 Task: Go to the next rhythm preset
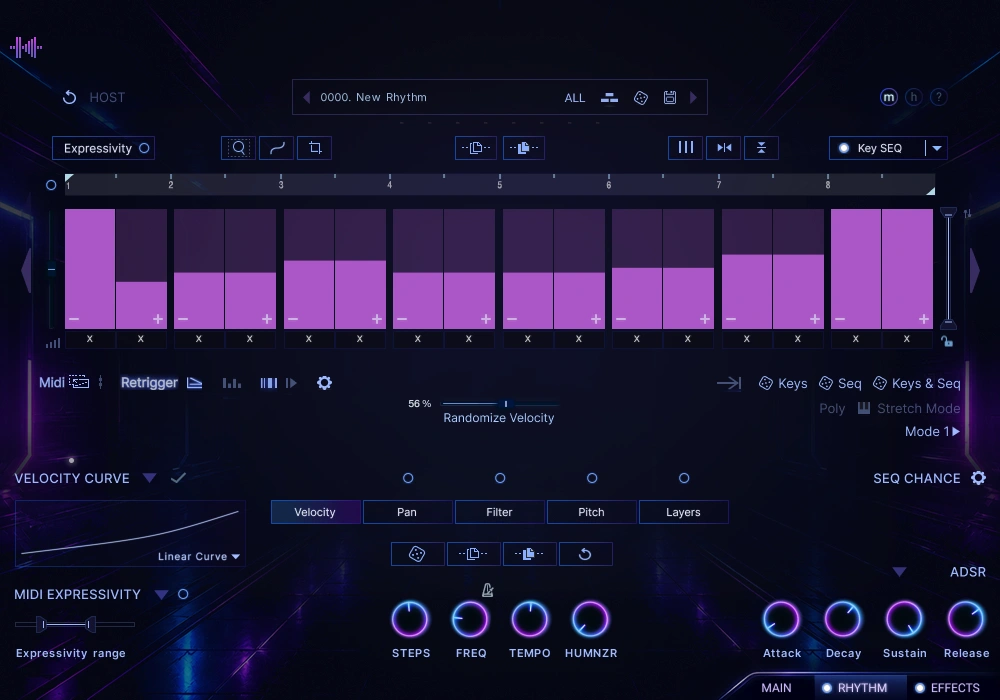tap(693, 98)
